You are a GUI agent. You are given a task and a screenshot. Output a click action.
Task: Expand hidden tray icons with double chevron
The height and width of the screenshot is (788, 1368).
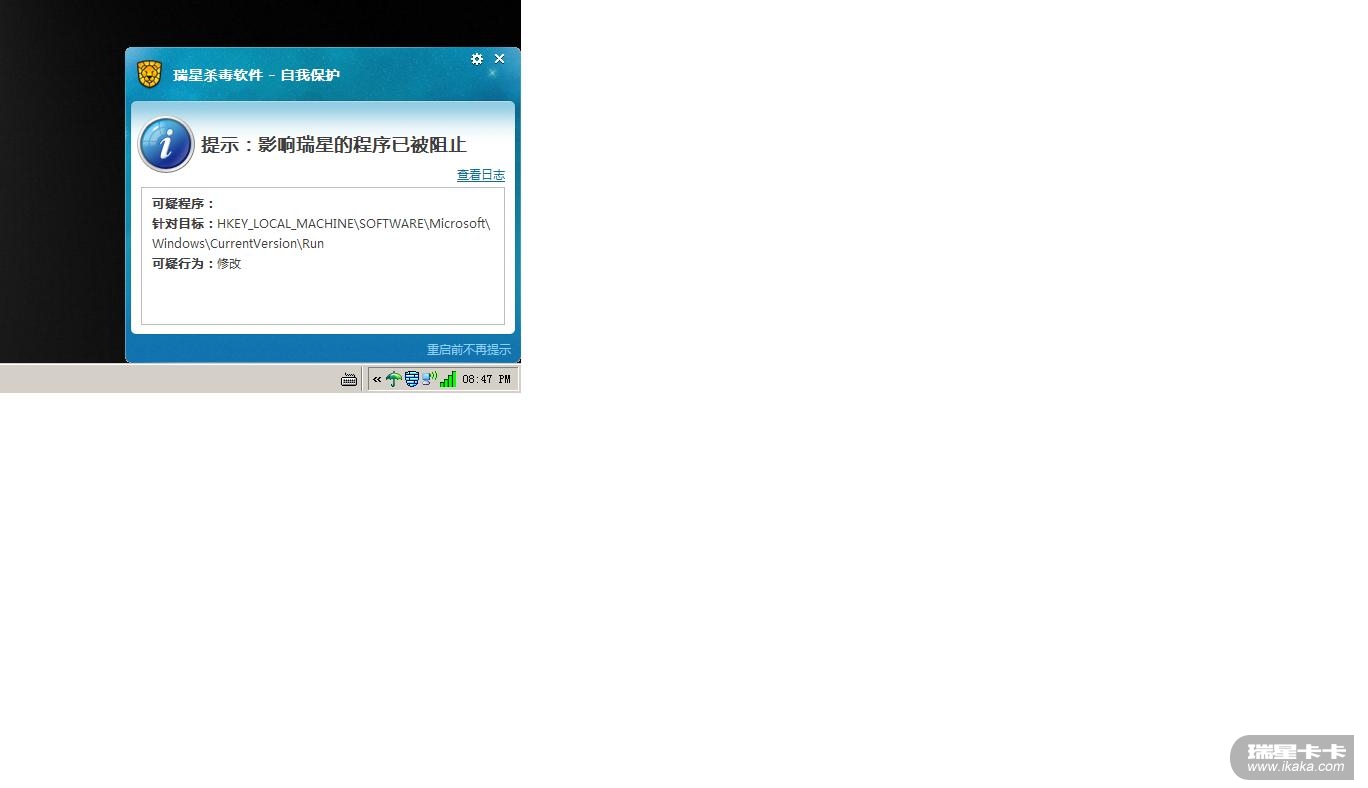pos(377,379)
